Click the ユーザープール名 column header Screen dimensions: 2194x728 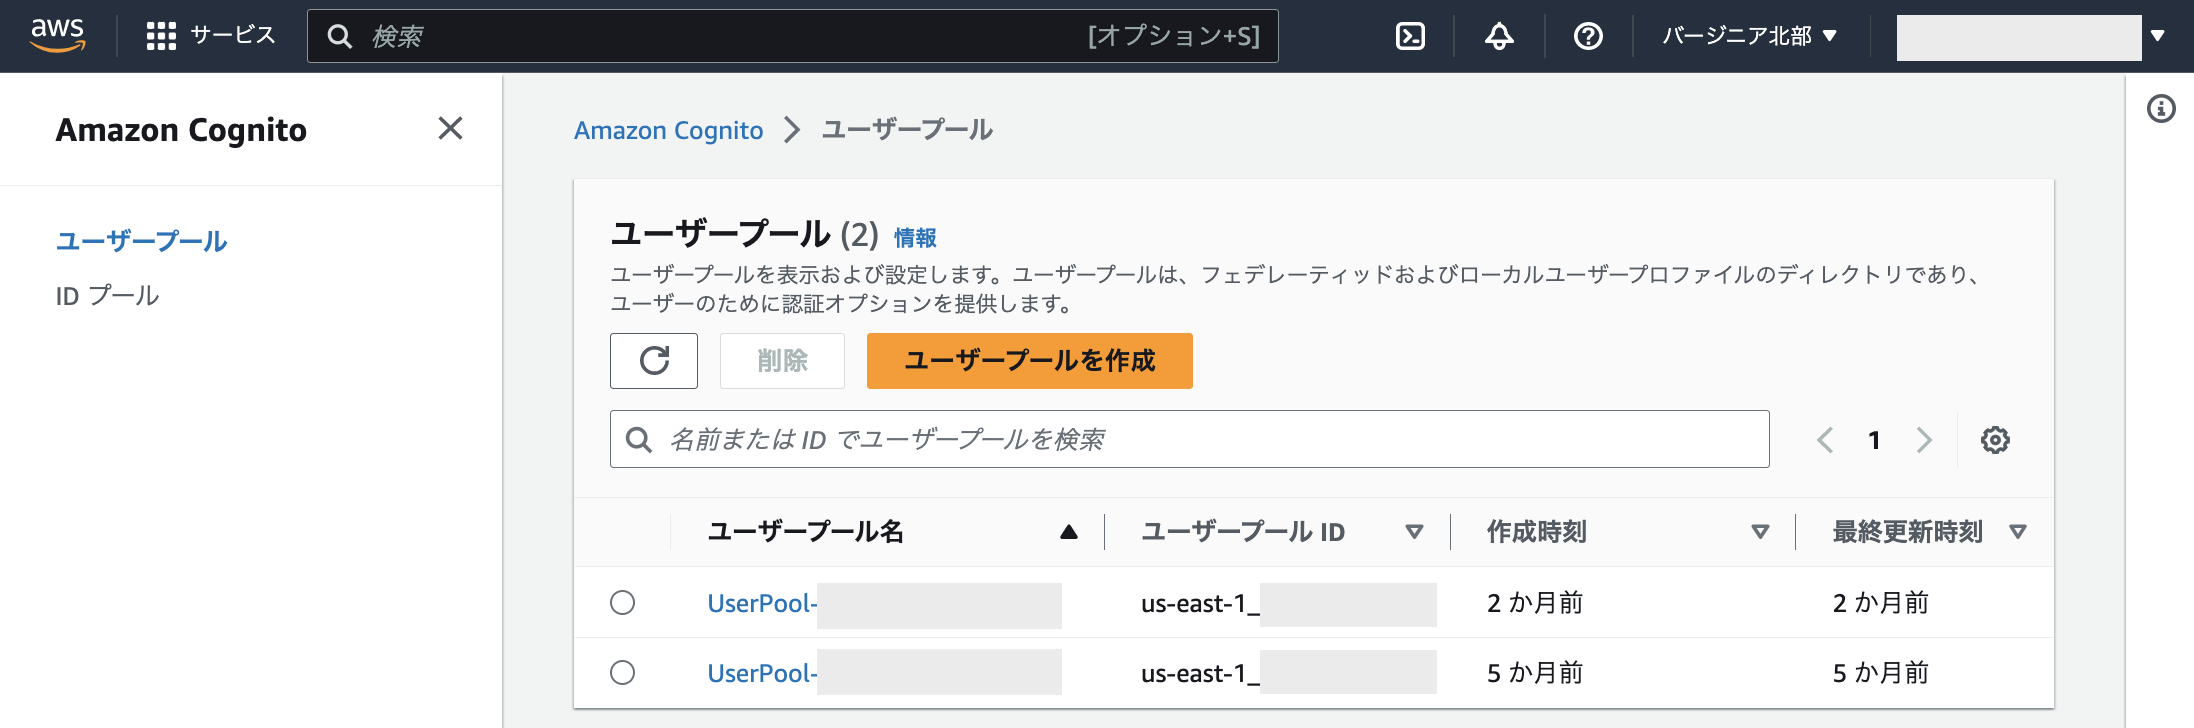pos(805,532)
